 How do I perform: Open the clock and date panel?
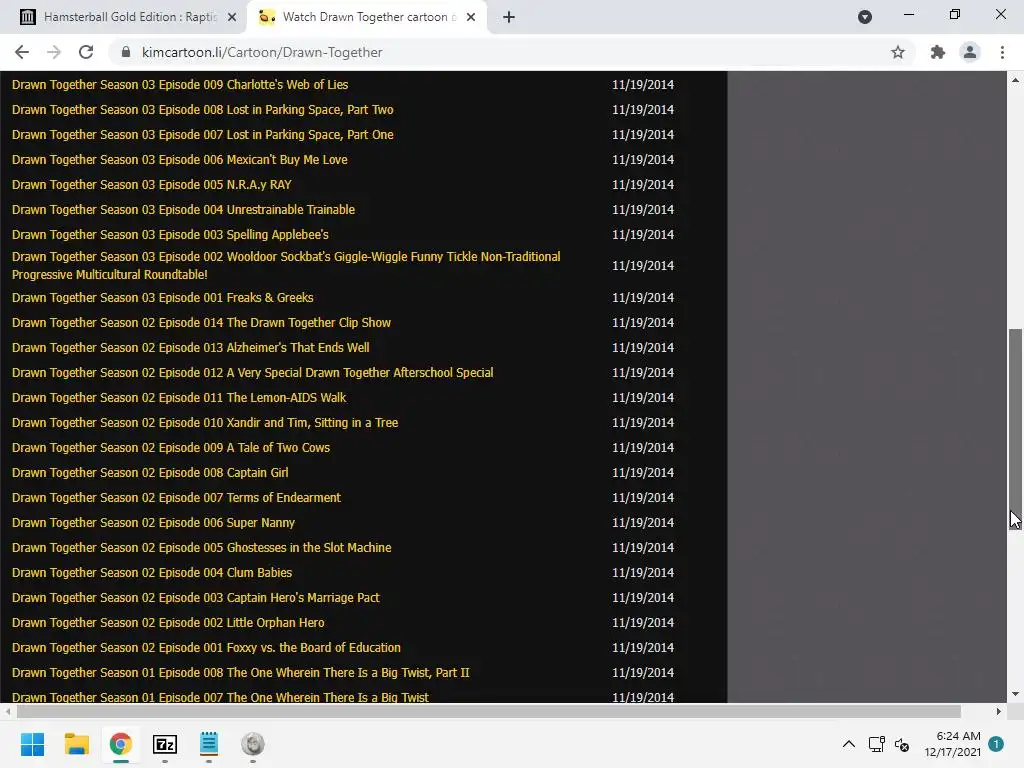952,744
